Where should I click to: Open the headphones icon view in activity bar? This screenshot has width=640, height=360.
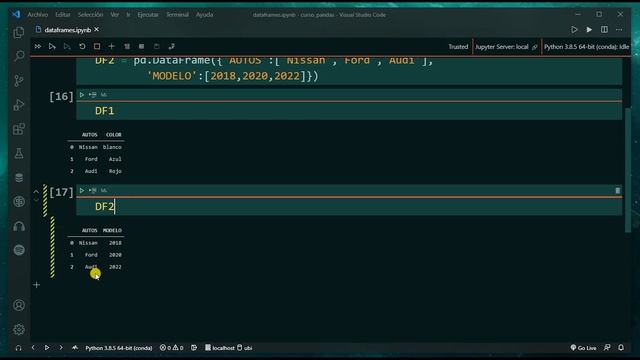coord(19,226)
